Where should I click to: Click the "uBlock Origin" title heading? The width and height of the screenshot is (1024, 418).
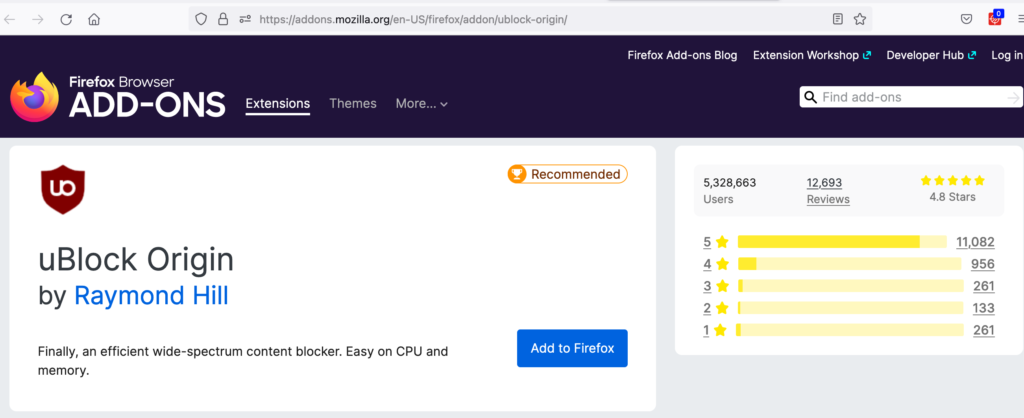[x=136, y=260]
